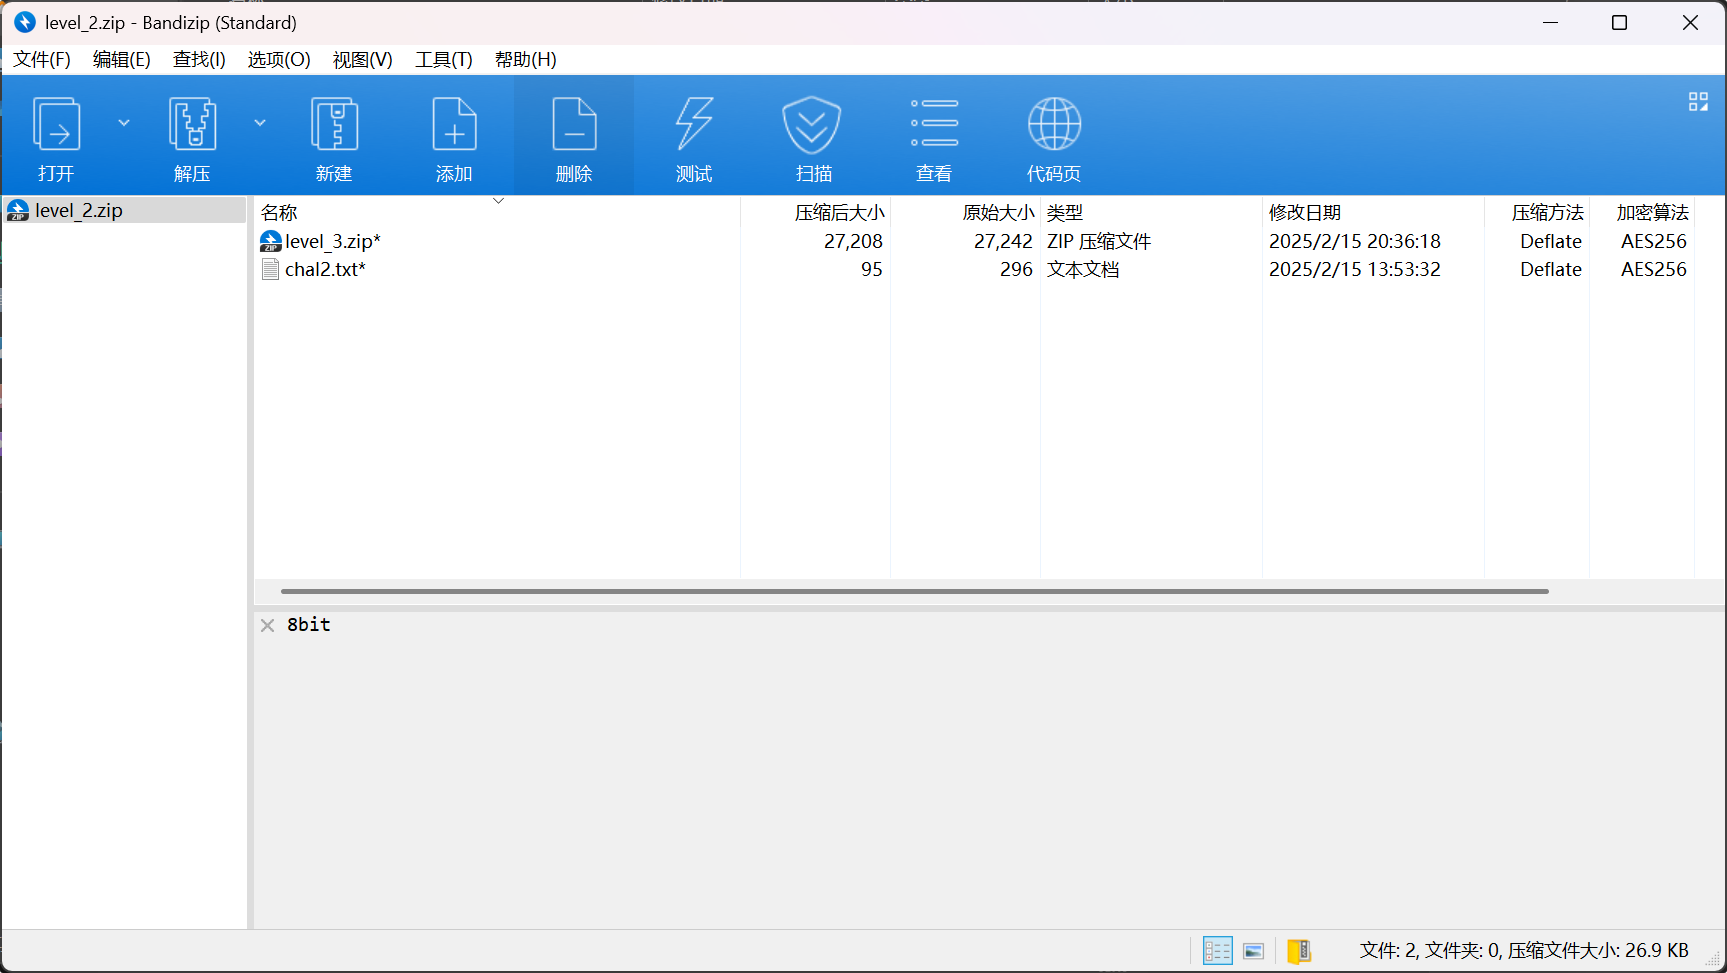The height and width of the screenshot is (973, 1727).
Task: Click the Open (打开) toolbar icon
Action: [x=56, y=124]
